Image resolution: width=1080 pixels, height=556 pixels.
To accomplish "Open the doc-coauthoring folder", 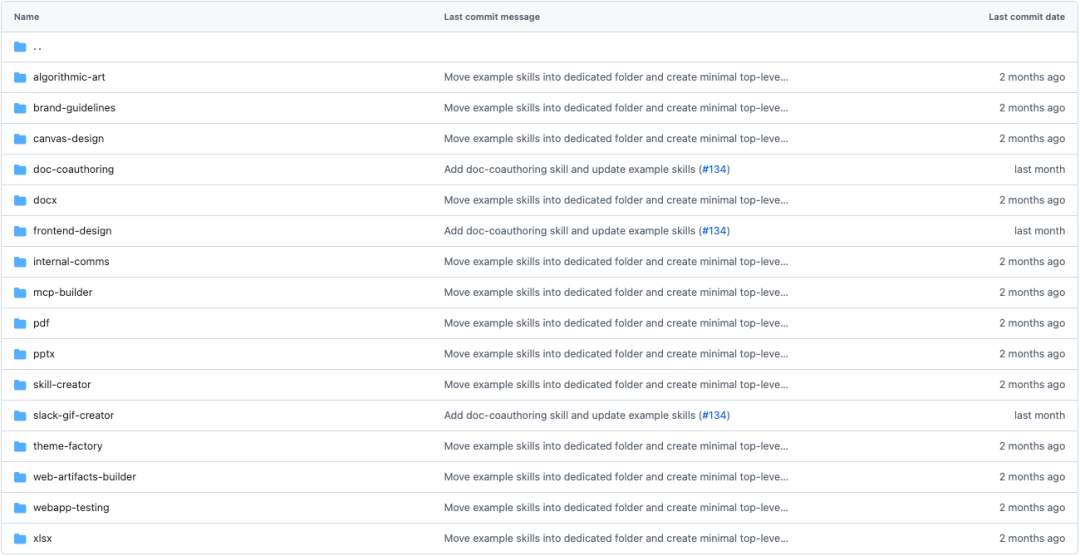I will [73, 170].
